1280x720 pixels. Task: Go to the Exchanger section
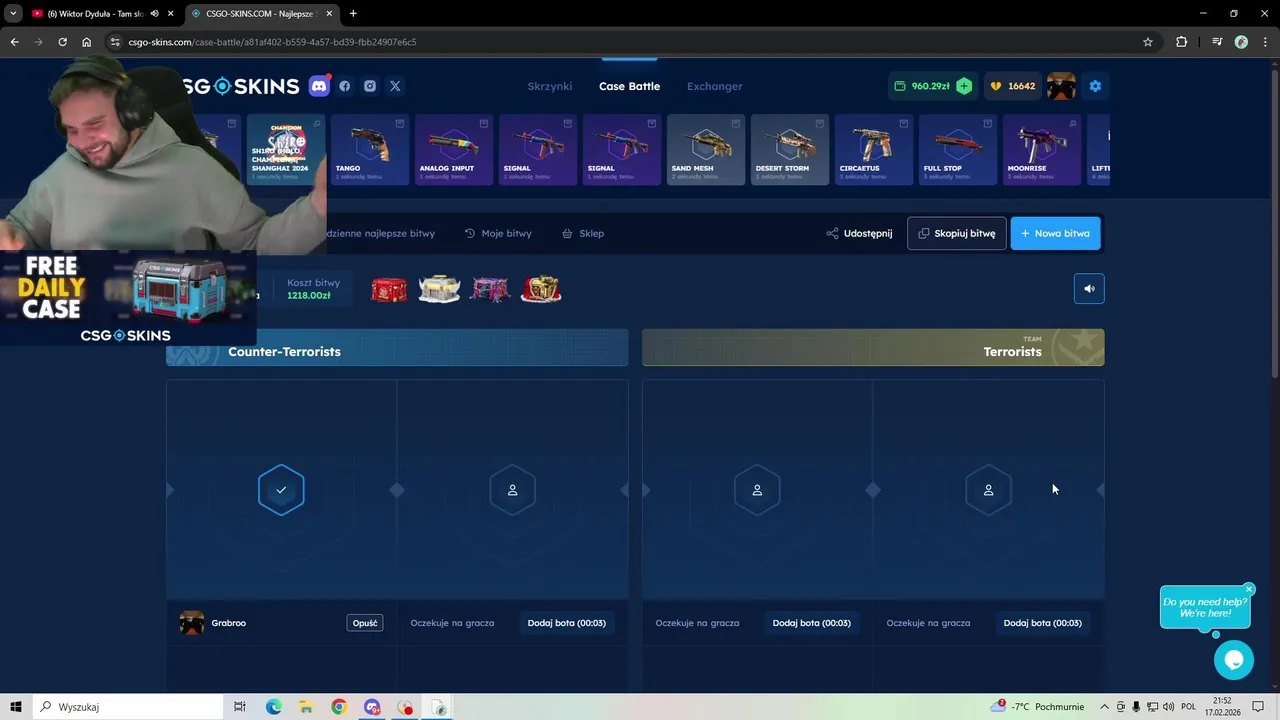[x=714, y=86]
